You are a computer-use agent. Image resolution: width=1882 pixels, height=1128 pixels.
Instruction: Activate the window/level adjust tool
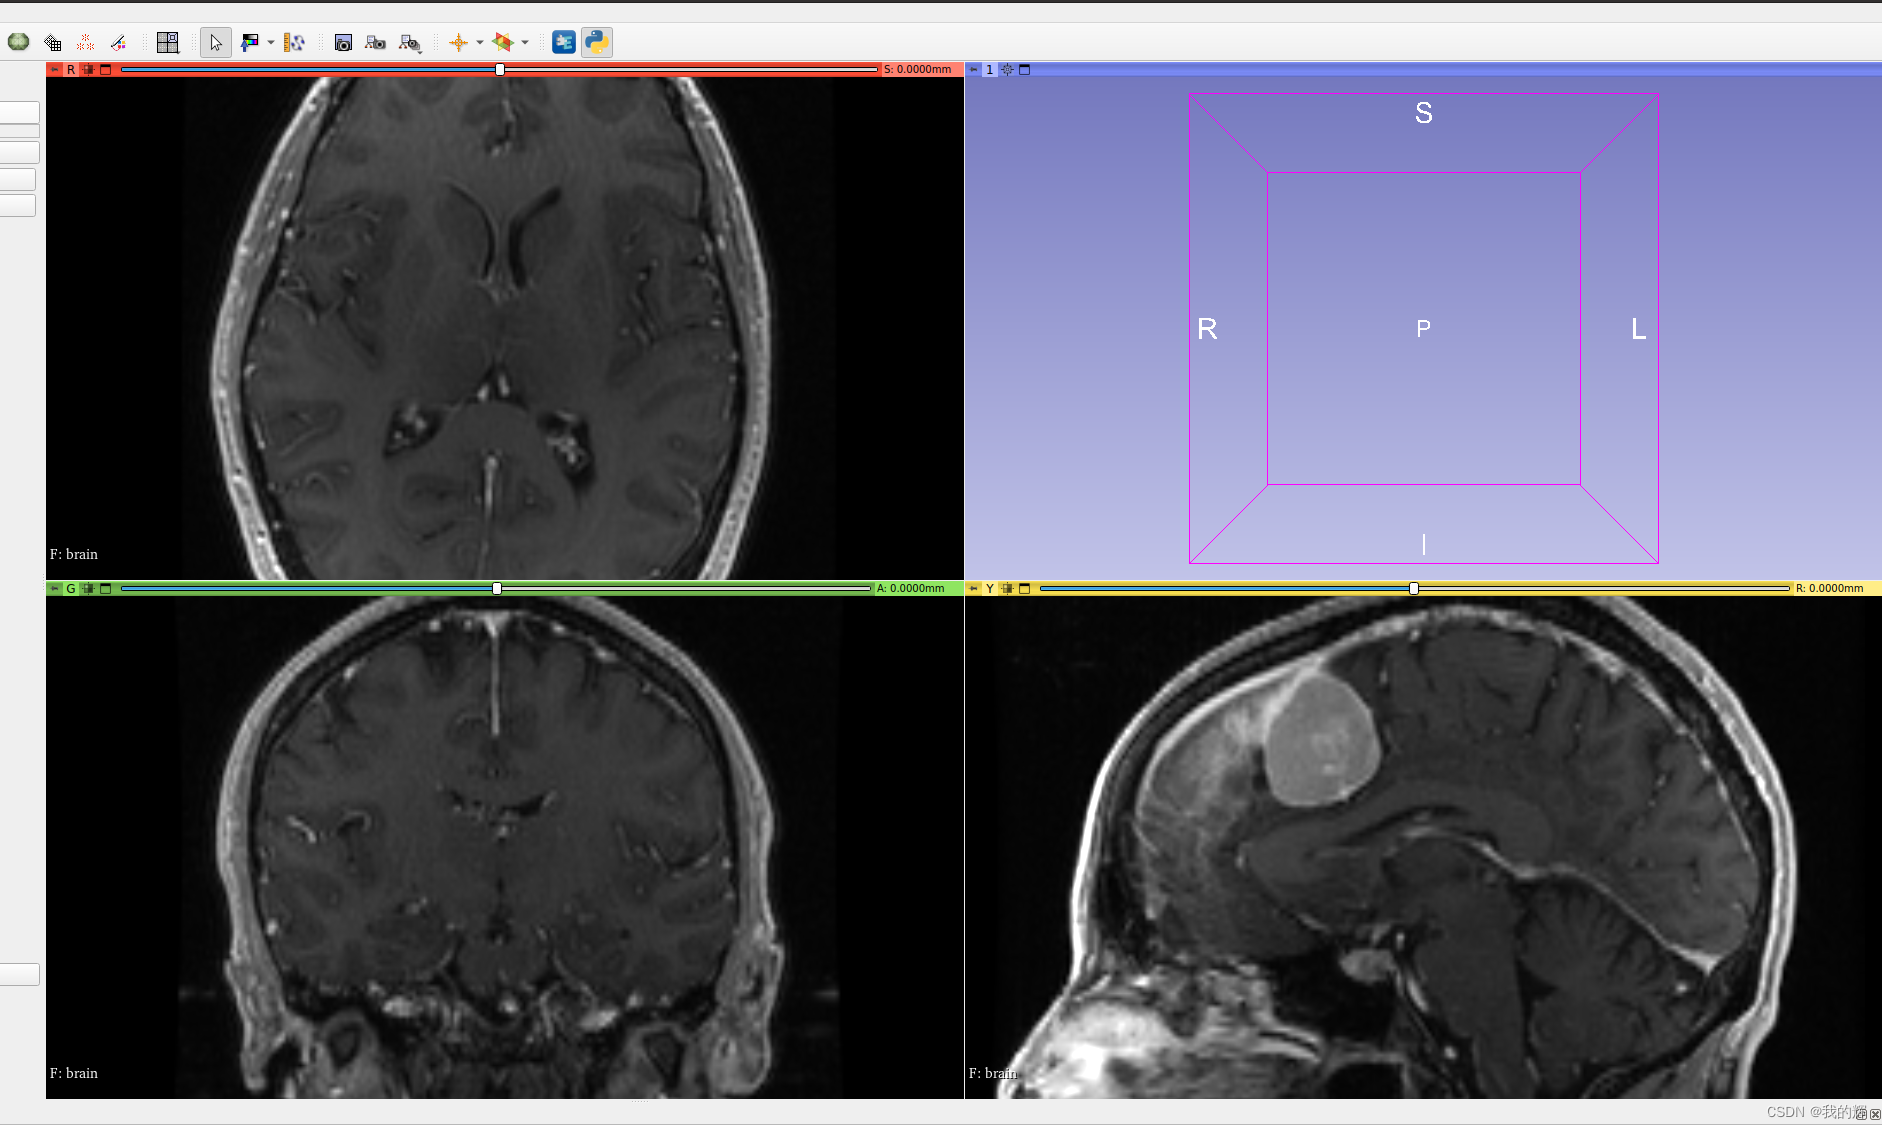click(x=249, y=42)
